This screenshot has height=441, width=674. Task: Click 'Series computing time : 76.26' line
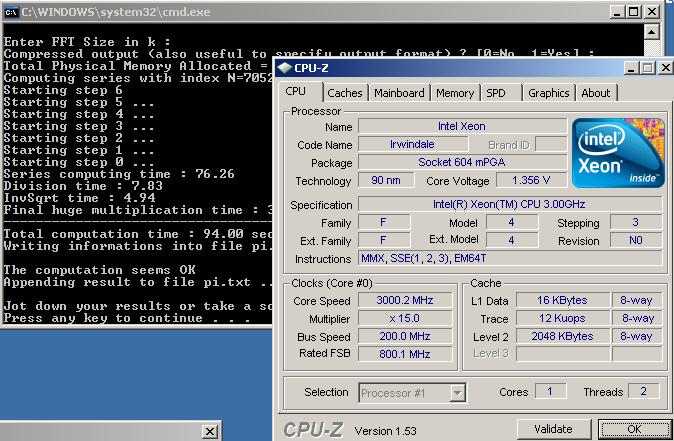point(119,174)
